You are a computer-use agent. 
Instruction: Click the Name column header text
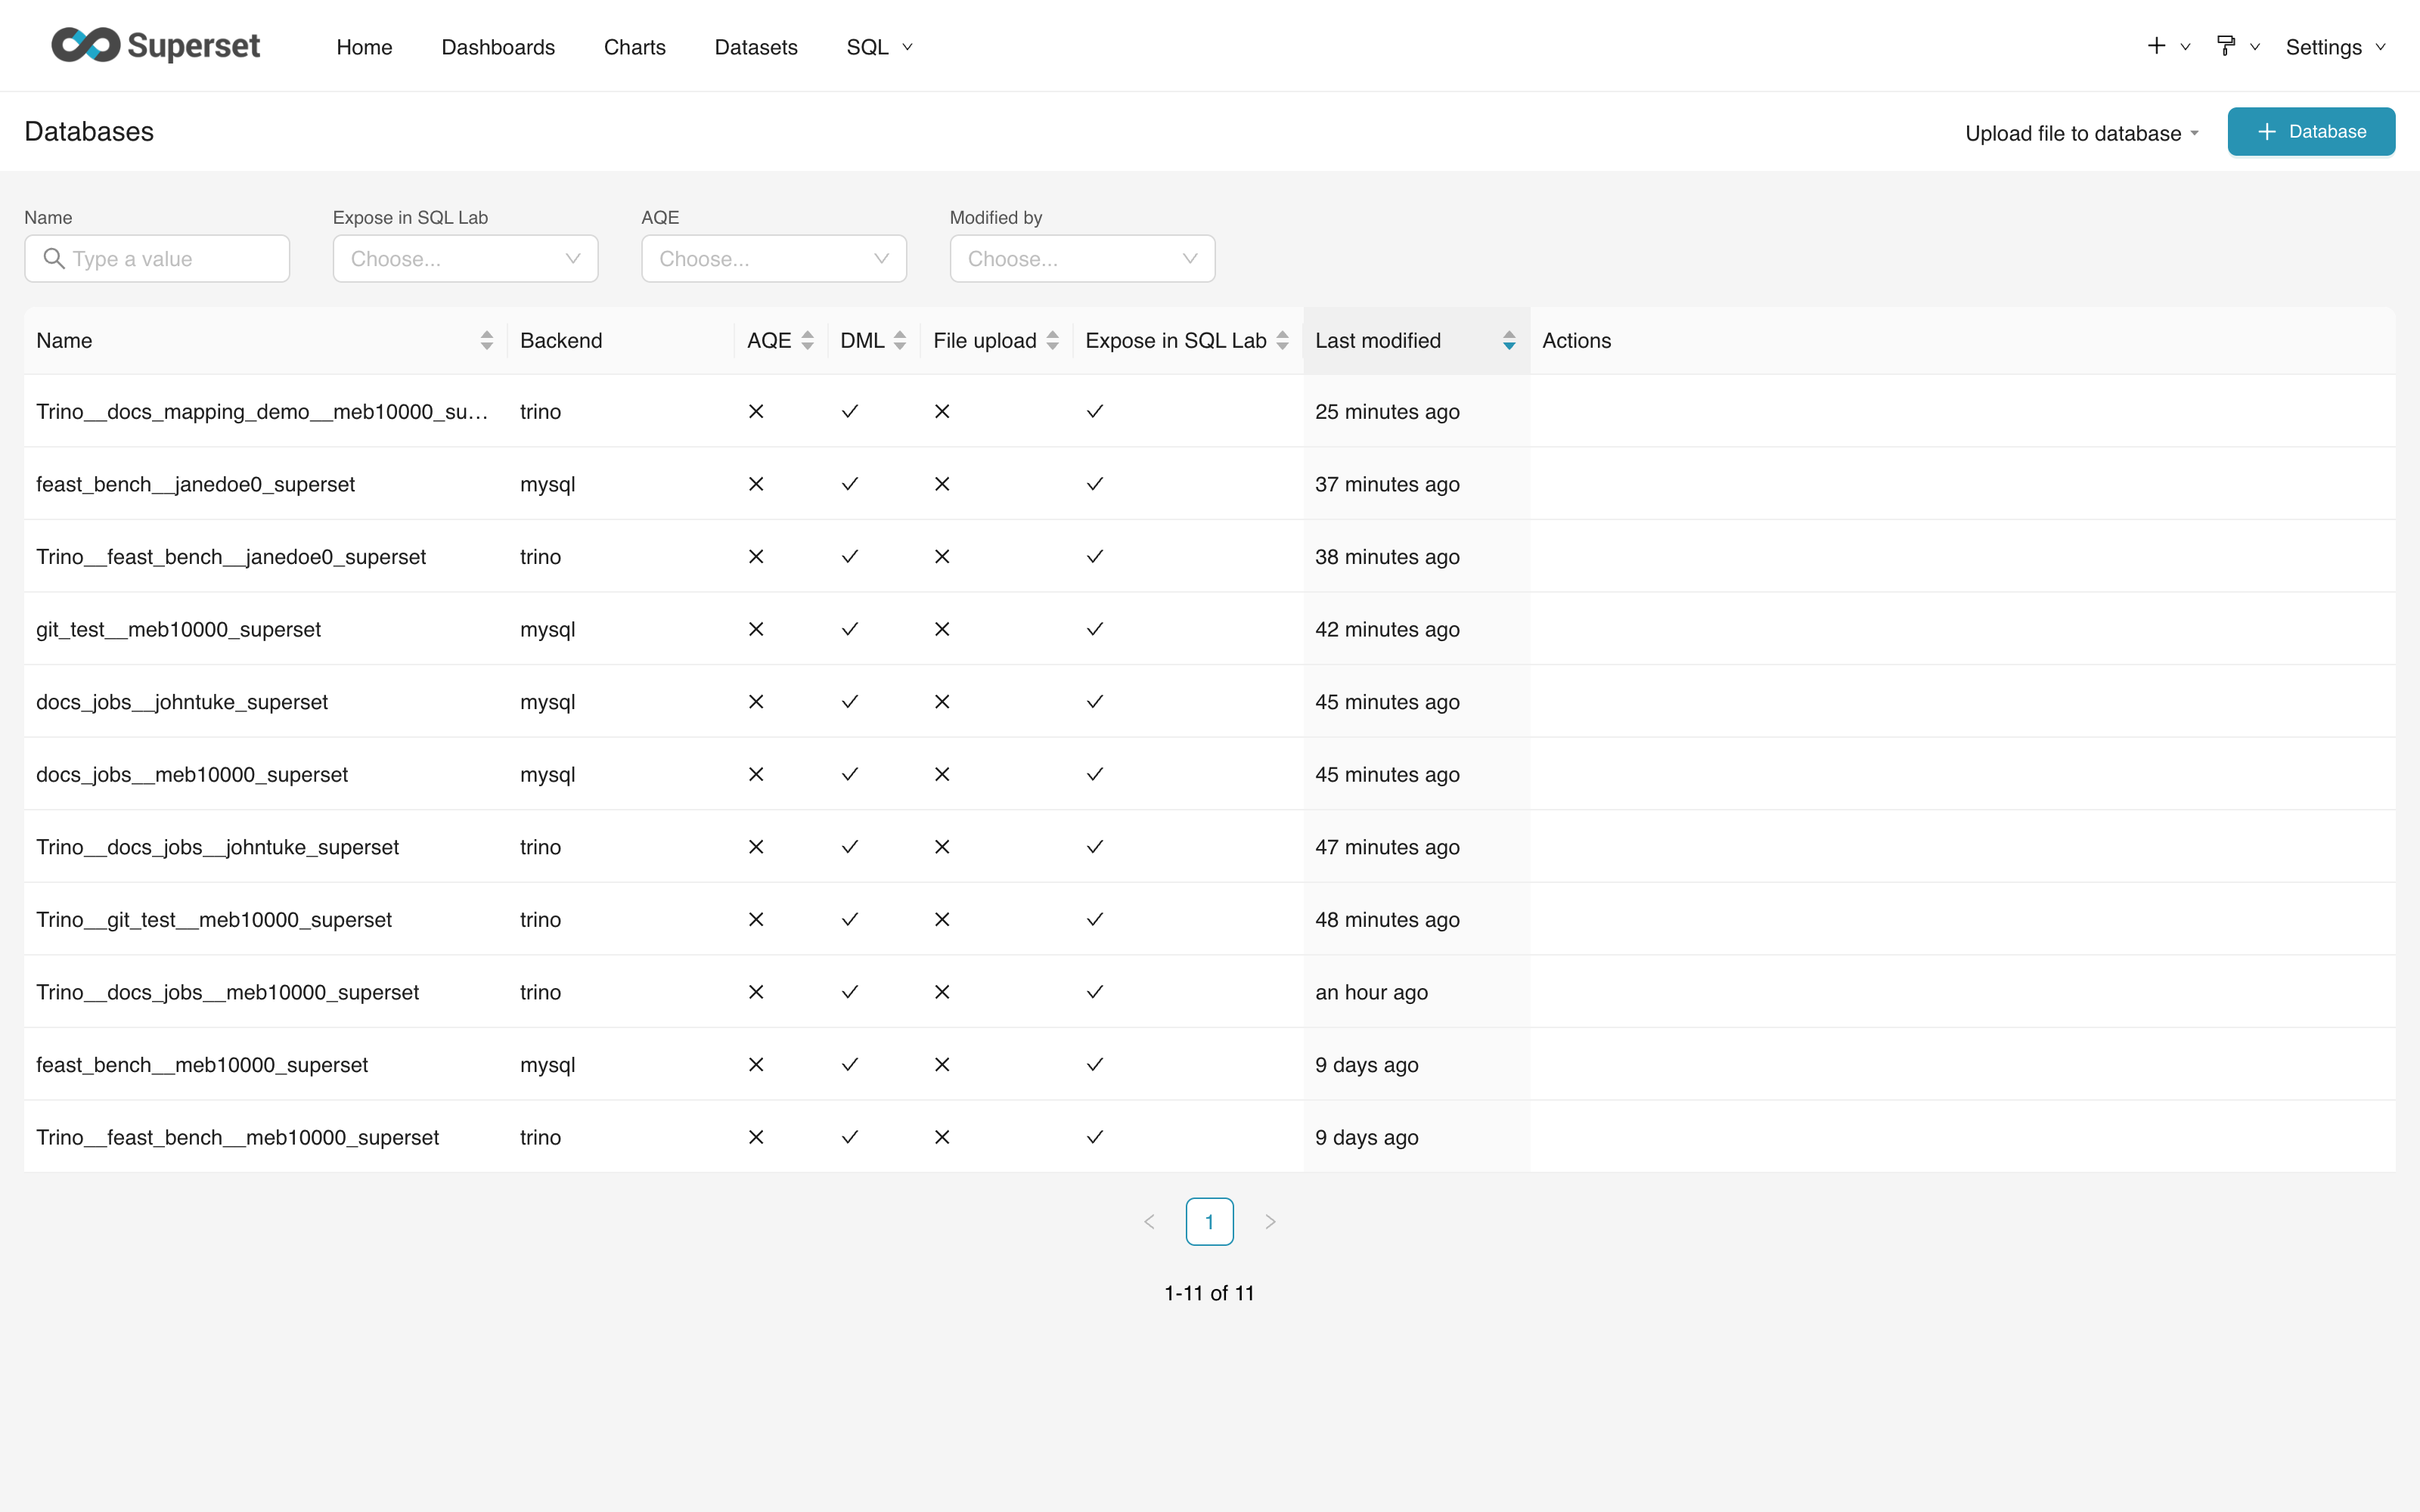point(64,341)
